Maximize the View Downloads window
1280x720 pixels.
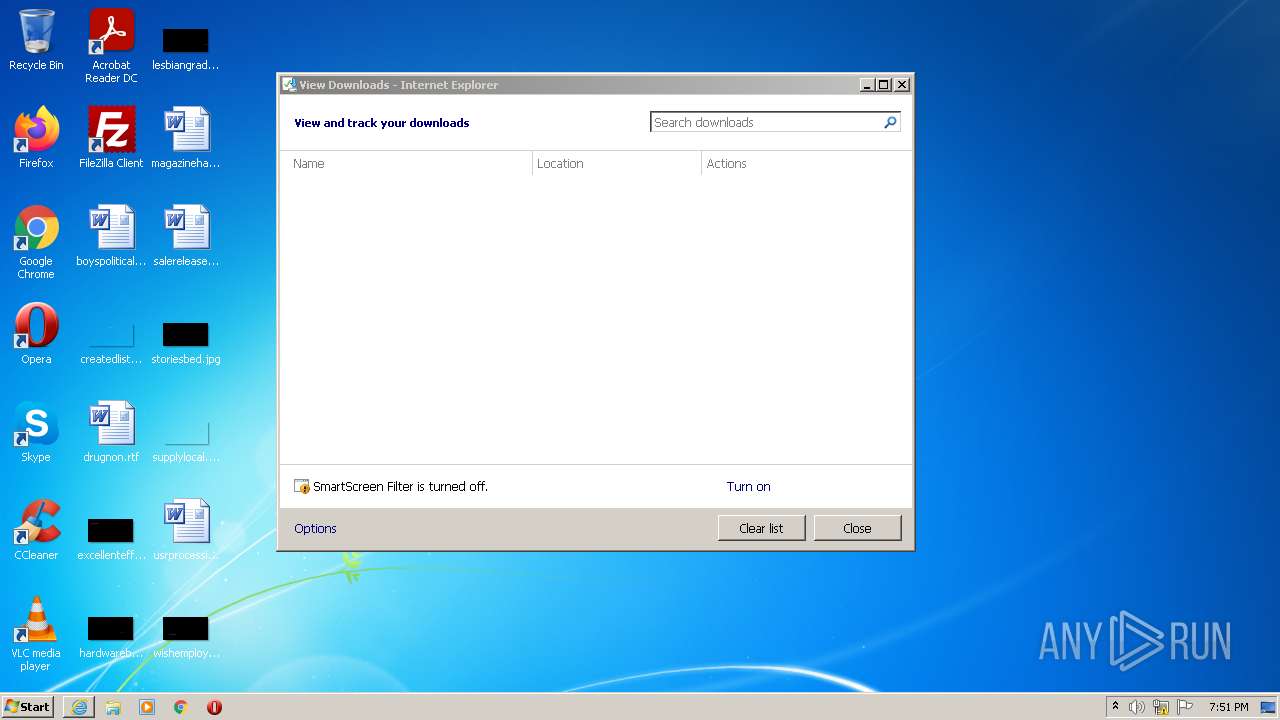point(884,85)
